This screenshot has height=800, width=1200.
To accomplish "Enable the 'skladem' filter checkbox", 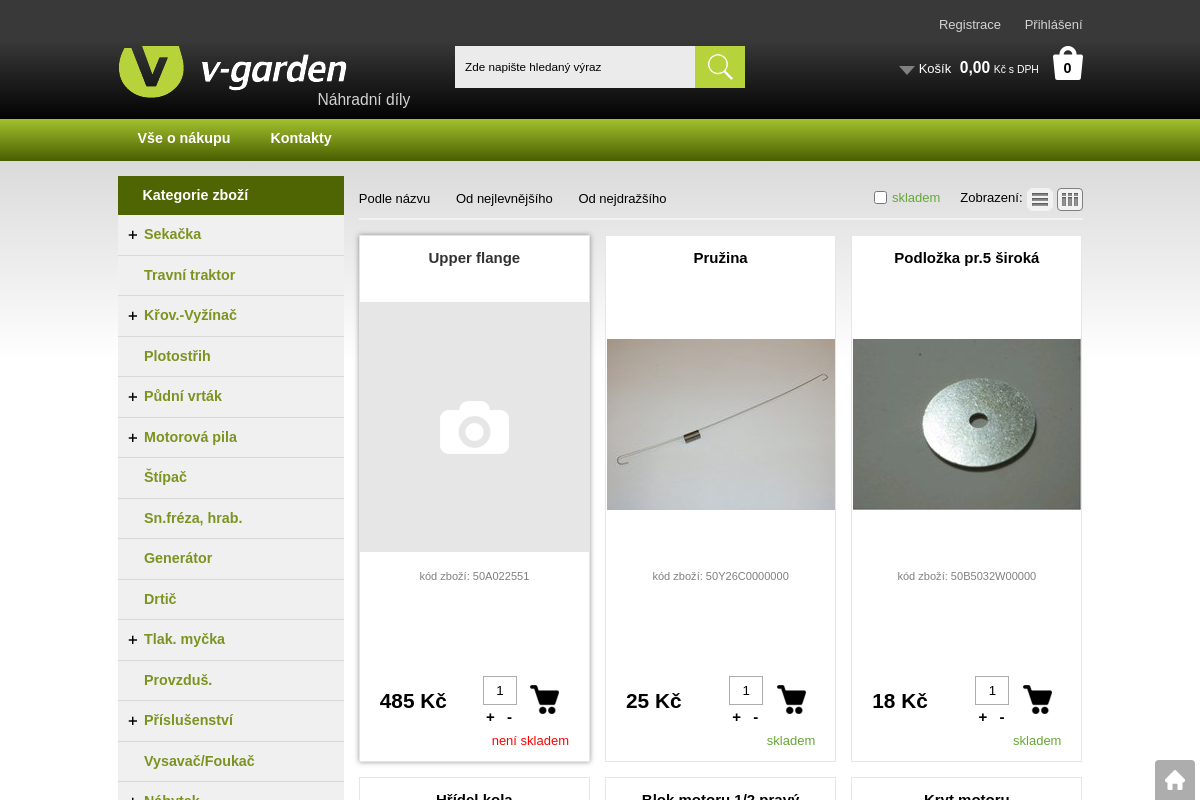I will 880,197.
